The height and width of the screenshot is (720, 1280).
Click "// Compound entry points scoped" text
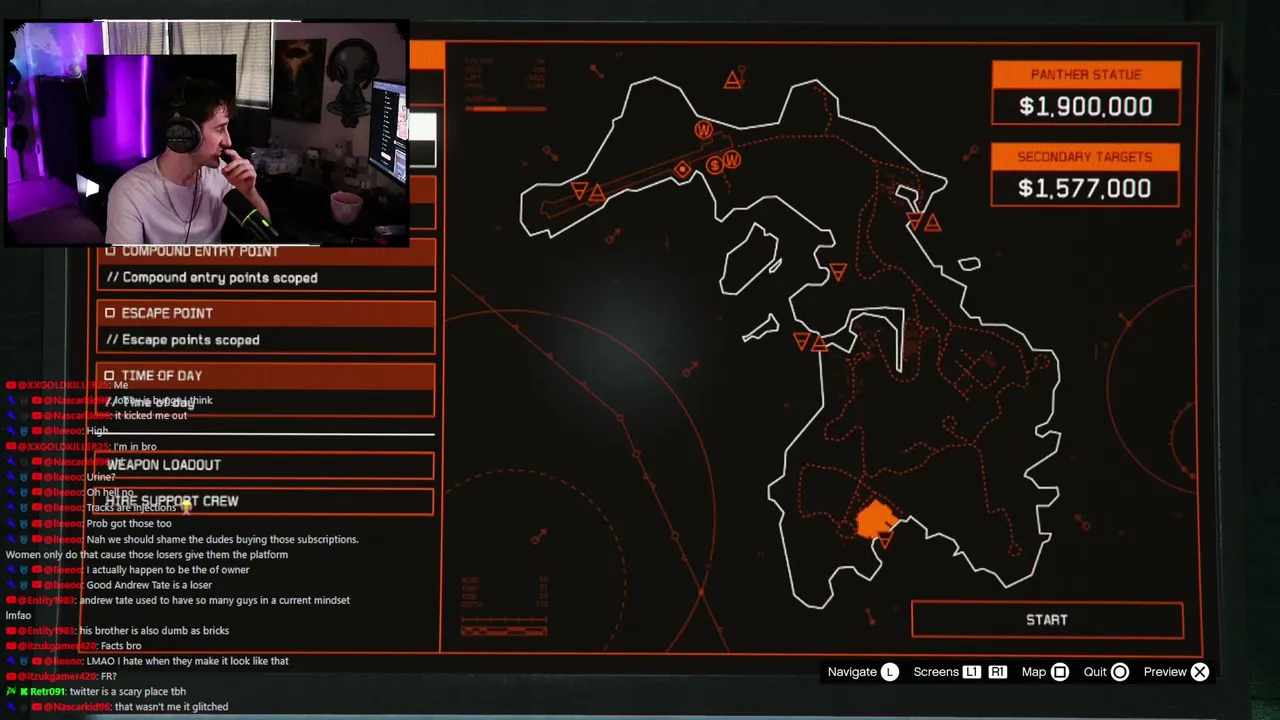point(212,278)
